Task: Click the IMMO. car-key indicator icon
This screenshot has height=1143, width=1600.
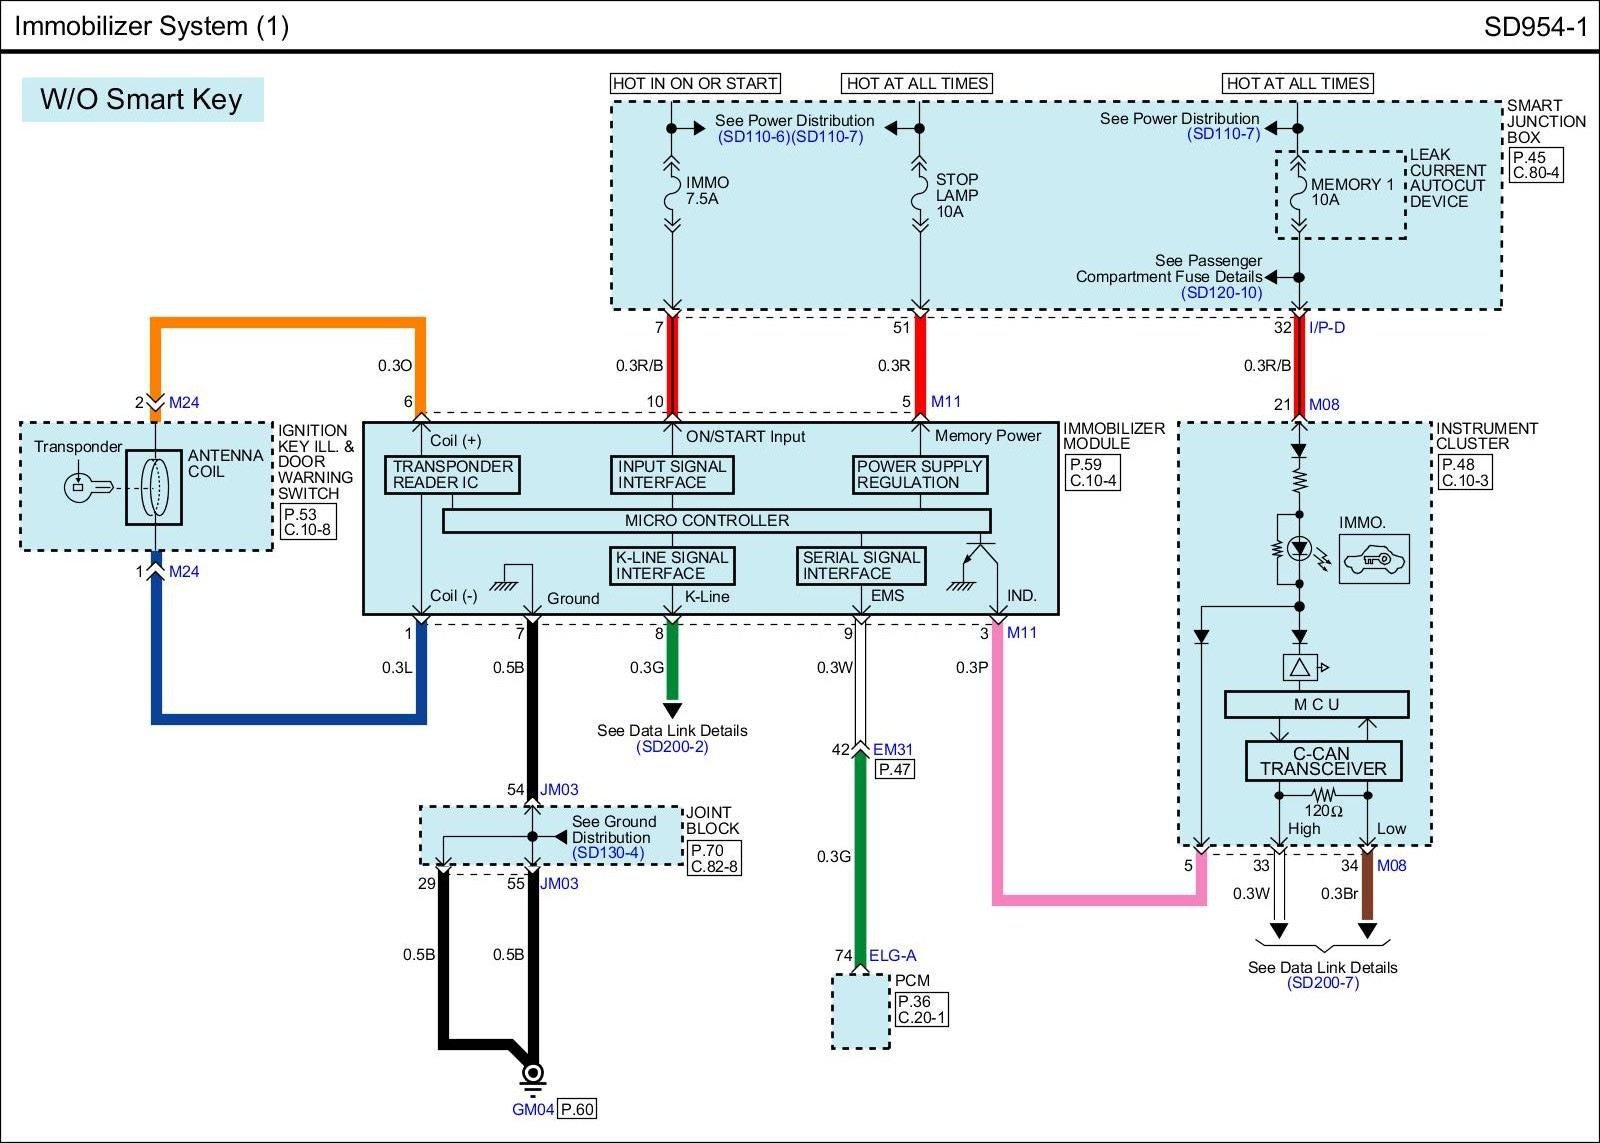Action: pyautogui.click(x=1373, y=559)
